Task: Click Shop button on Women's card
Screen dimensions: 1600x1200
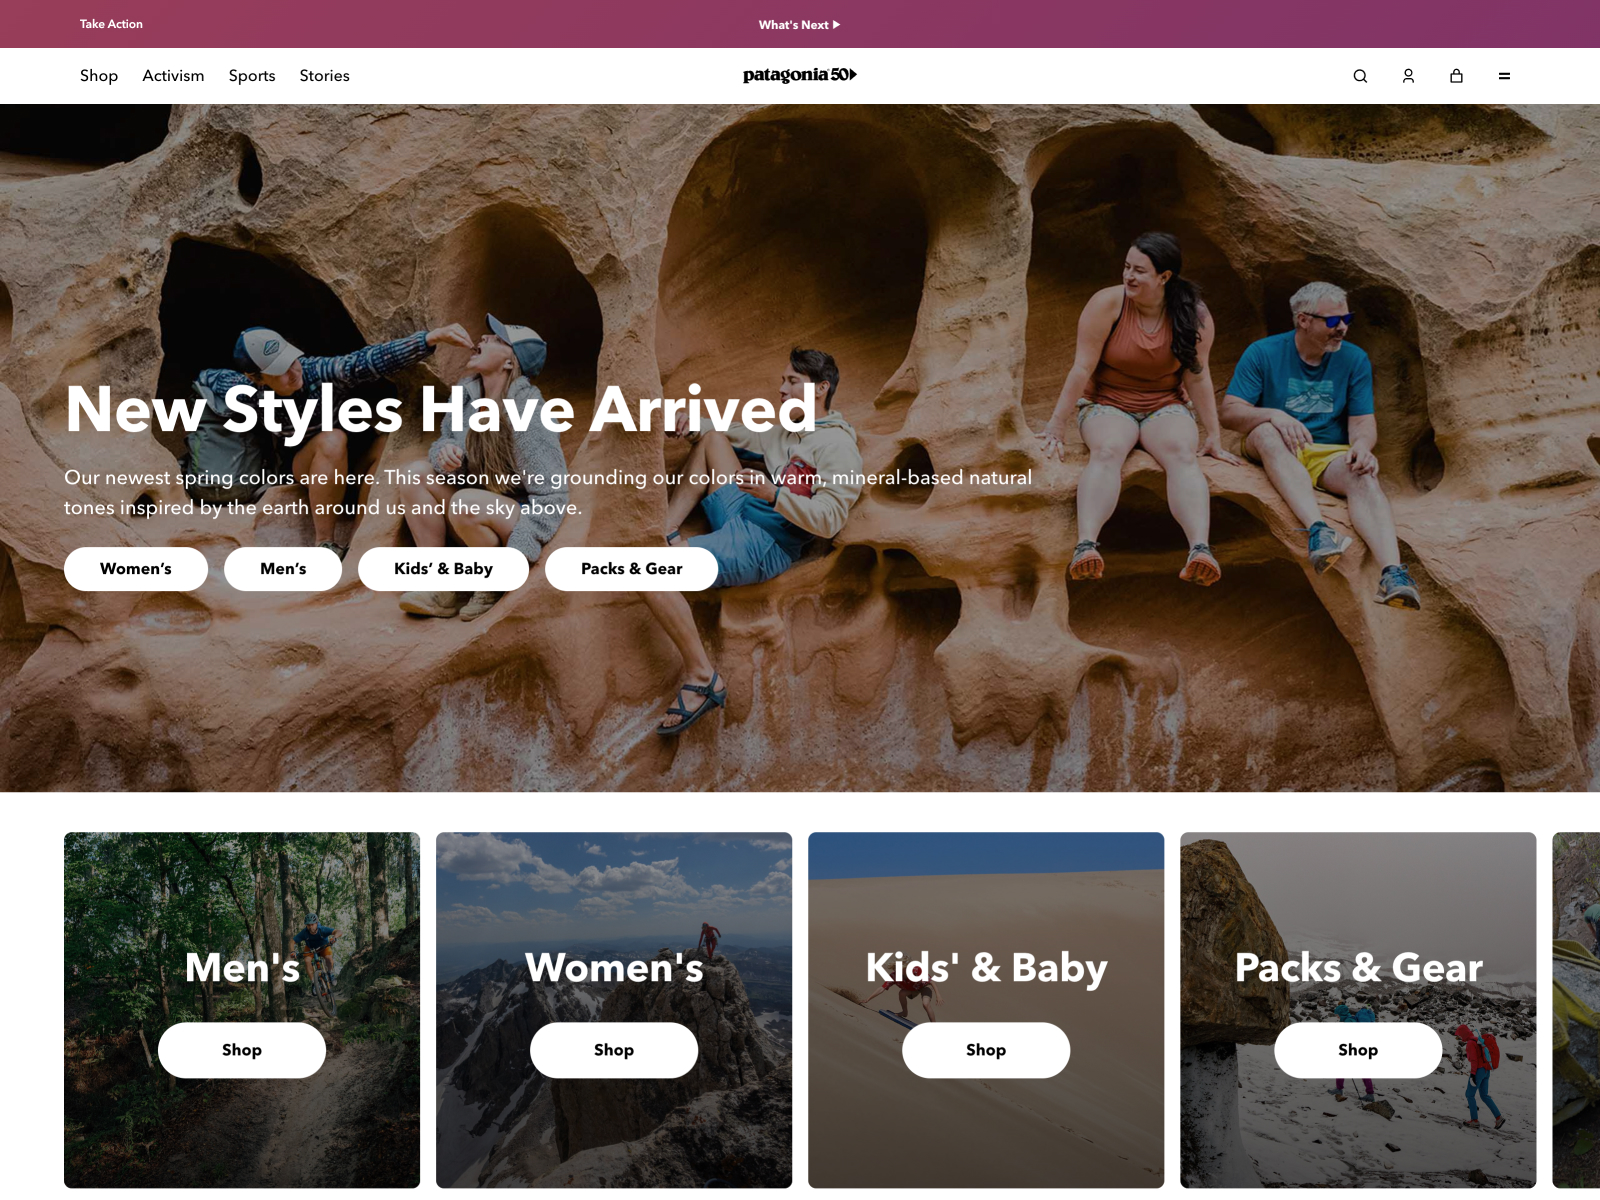Action: click(x=614, y=1050)
